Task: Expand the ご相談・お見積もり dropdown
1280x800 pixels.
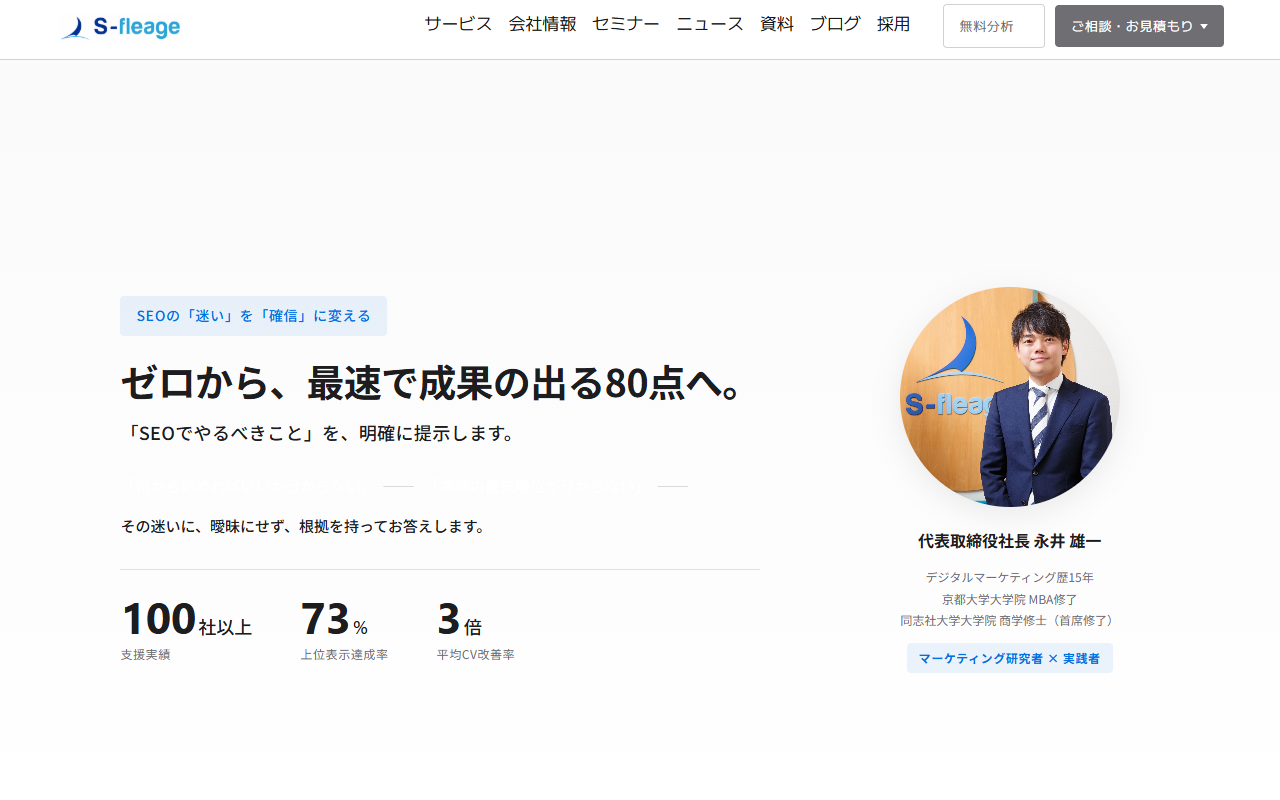Action: (1132, 26)
